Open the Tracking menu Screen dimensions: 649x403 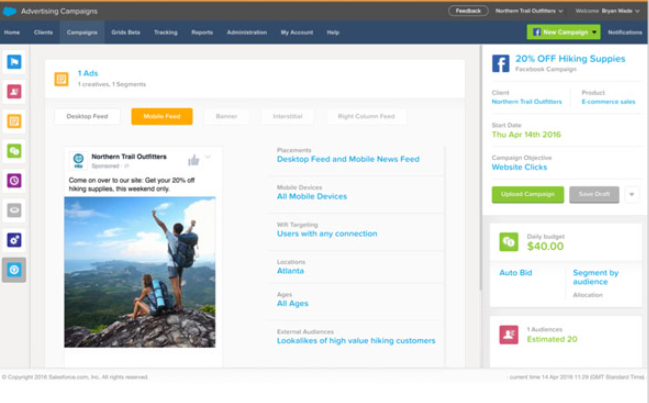[166, 32]
